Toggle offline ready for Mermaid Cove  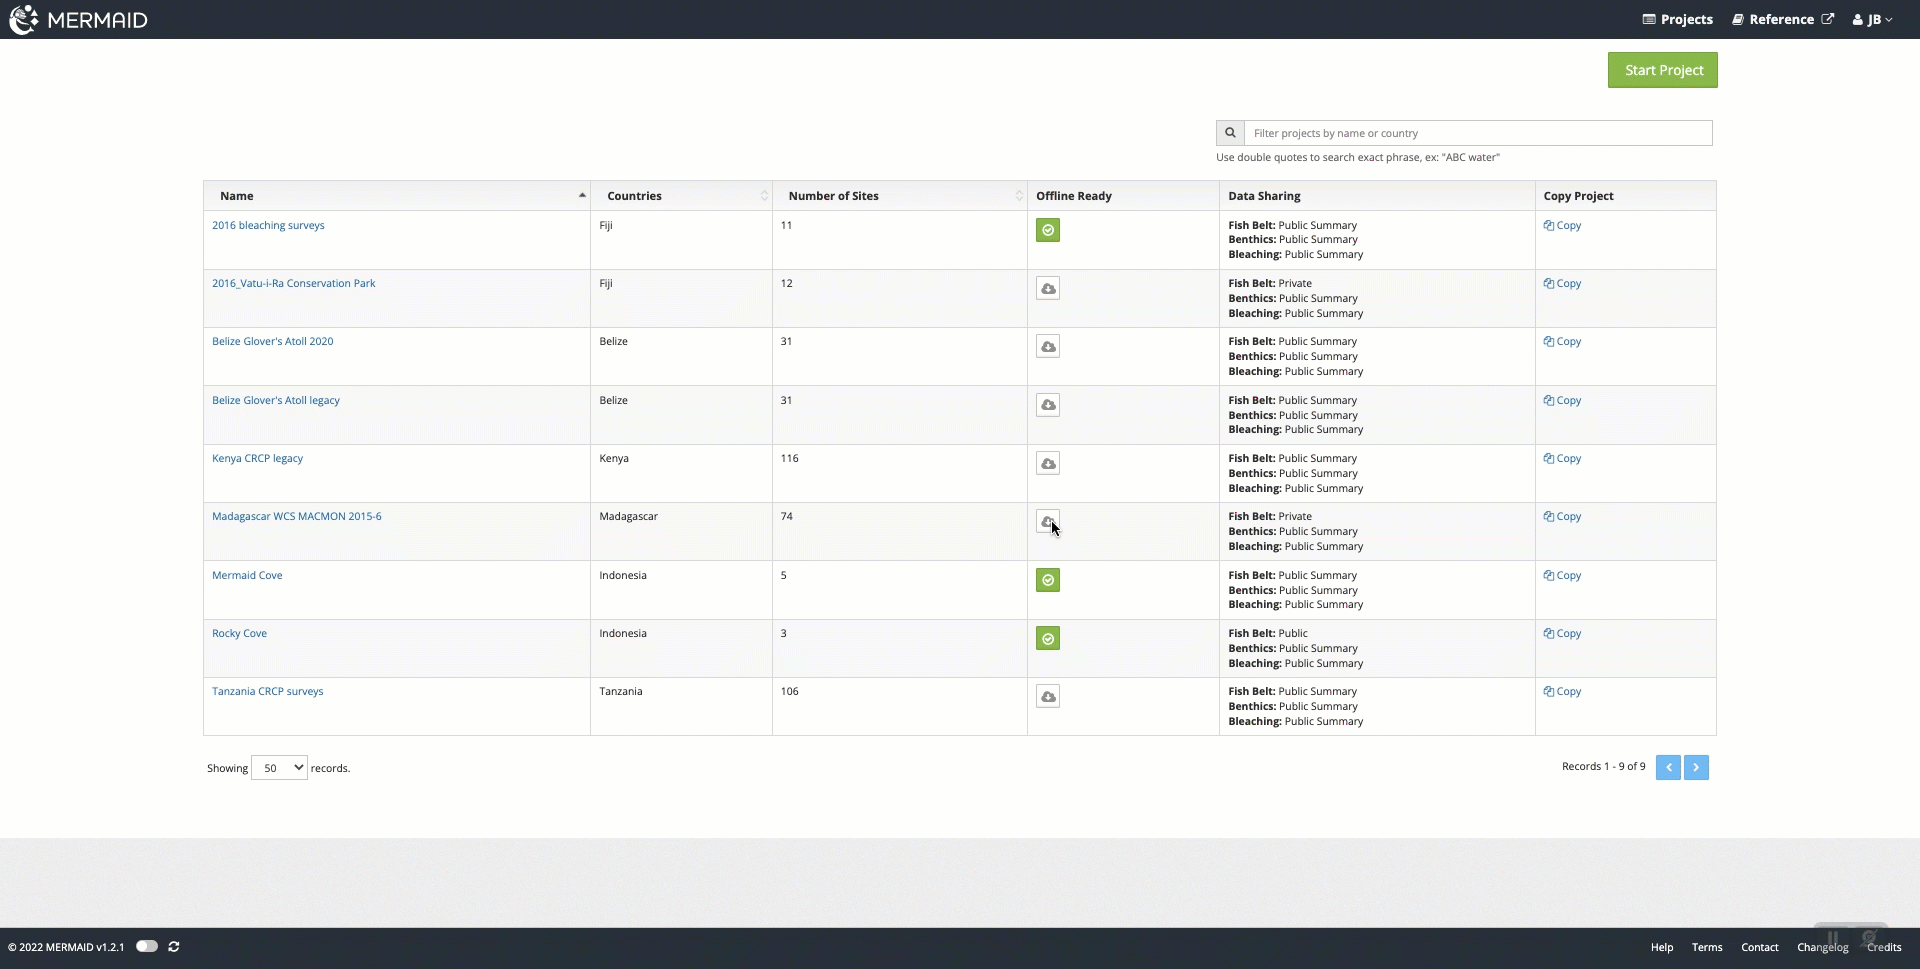[x=1047, y=581]
